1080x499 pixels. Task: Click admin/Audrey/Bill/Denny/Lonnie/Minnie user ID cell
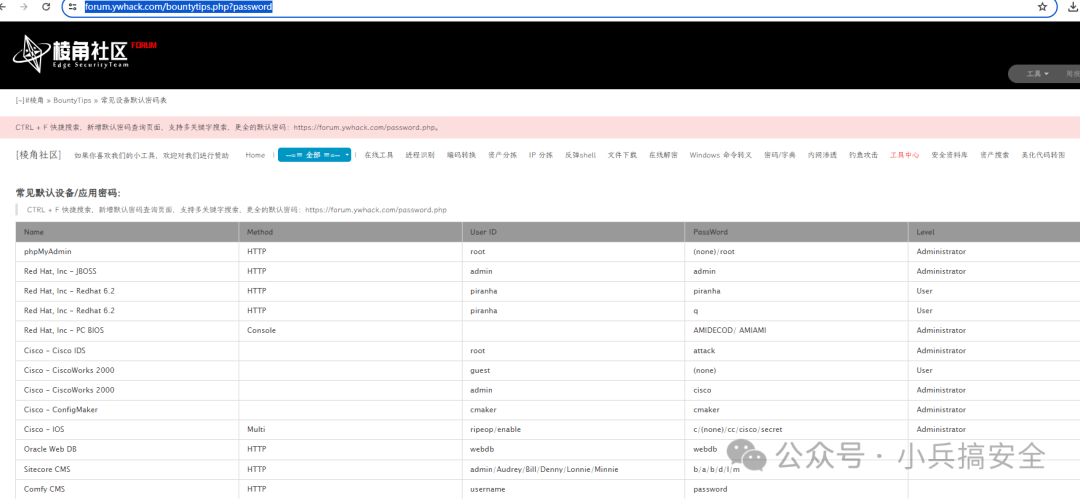point(544,469)
